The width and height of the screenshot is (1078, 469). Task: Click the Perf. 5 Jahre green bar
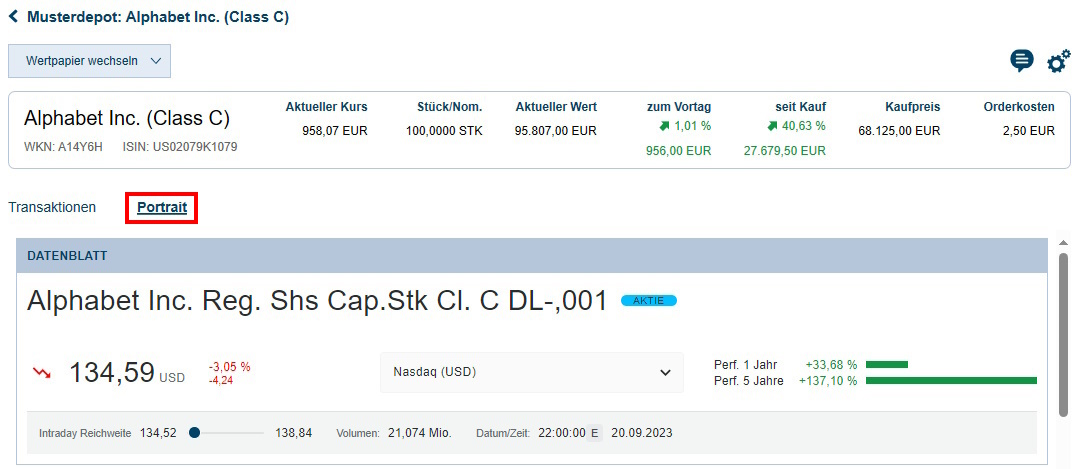pos(951,380)
